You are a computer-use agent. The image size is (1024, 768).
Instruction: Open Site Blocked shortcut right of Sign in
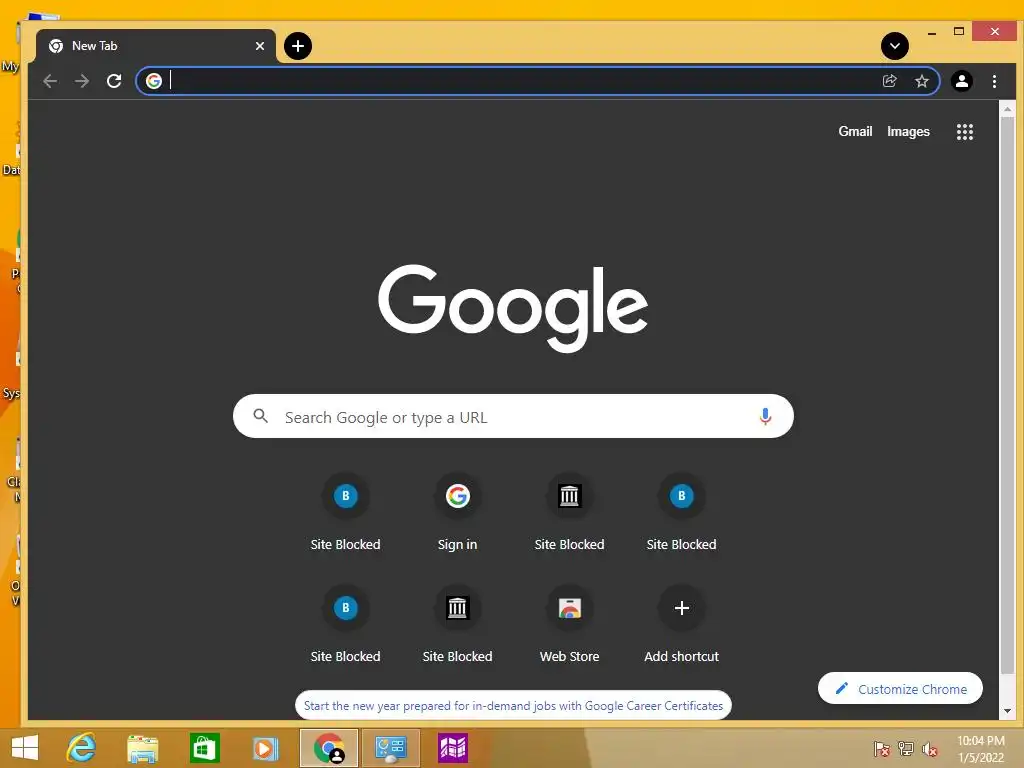pyautogui.click(x=569, y=514)
